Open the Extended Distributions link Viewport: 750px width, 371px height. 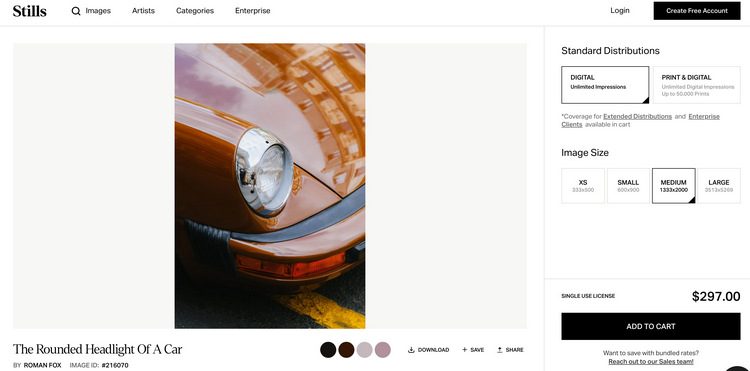pyautogui.click(x=638, y=117)
